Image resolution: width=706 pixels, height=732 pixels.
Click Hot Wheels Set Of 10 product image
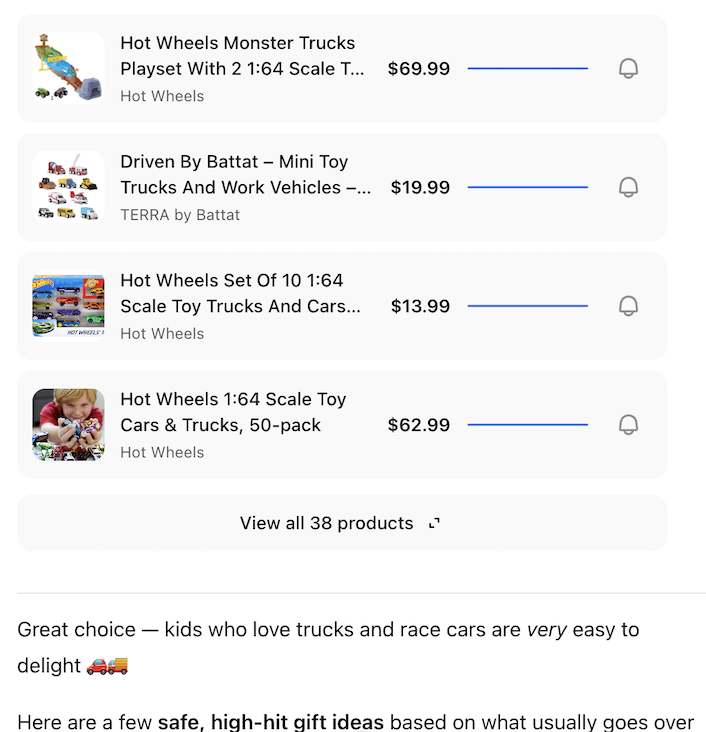pos(68,306)
